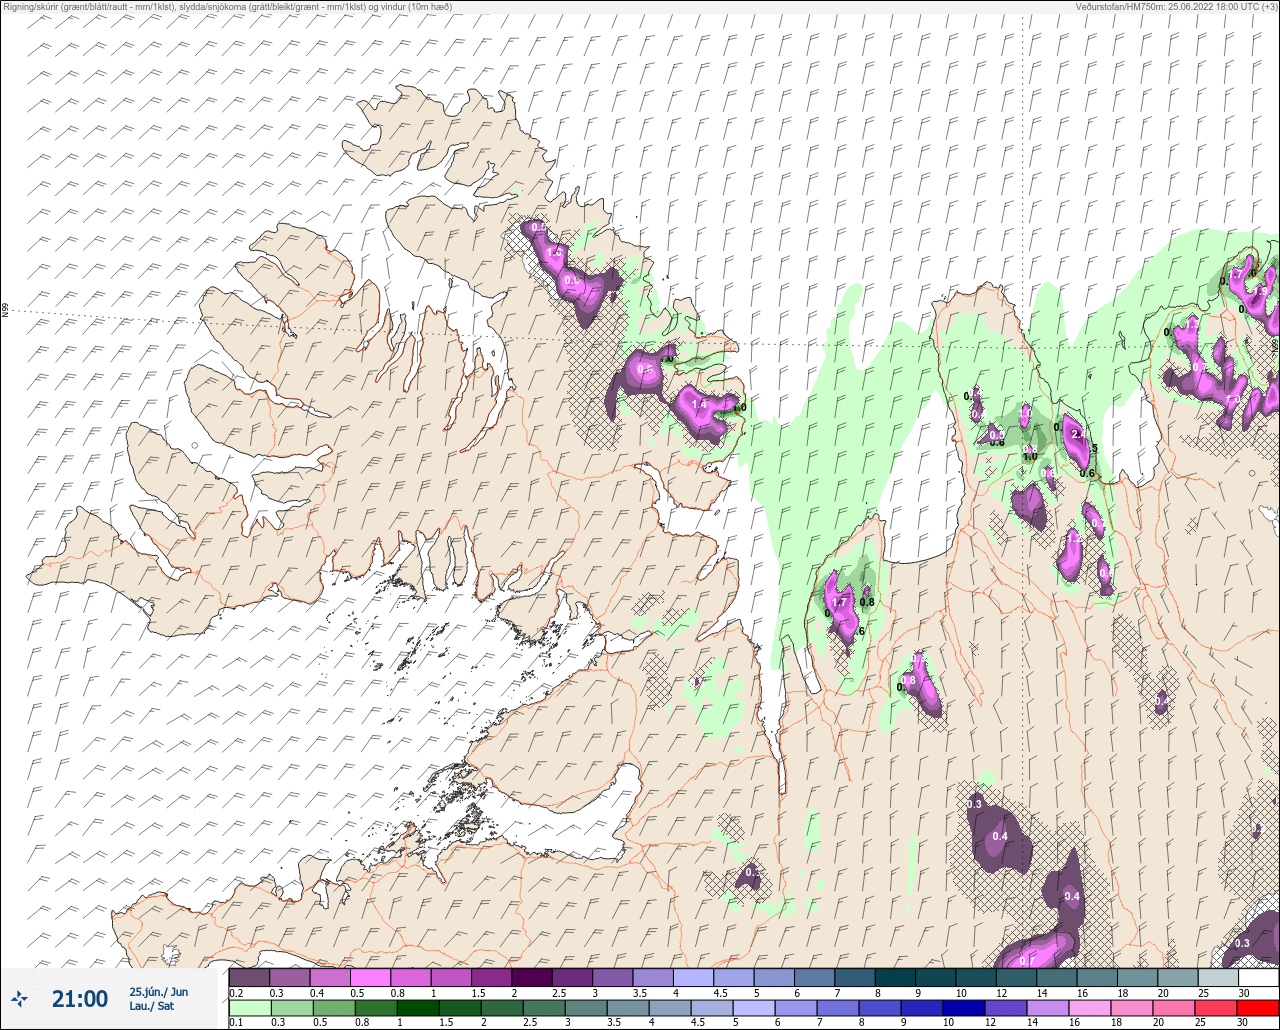Image resolution: width=1280 pixels, height=1030 pixels.
Task: Select top legend swatch between 2 and 2.5
Action: [532, 977]
